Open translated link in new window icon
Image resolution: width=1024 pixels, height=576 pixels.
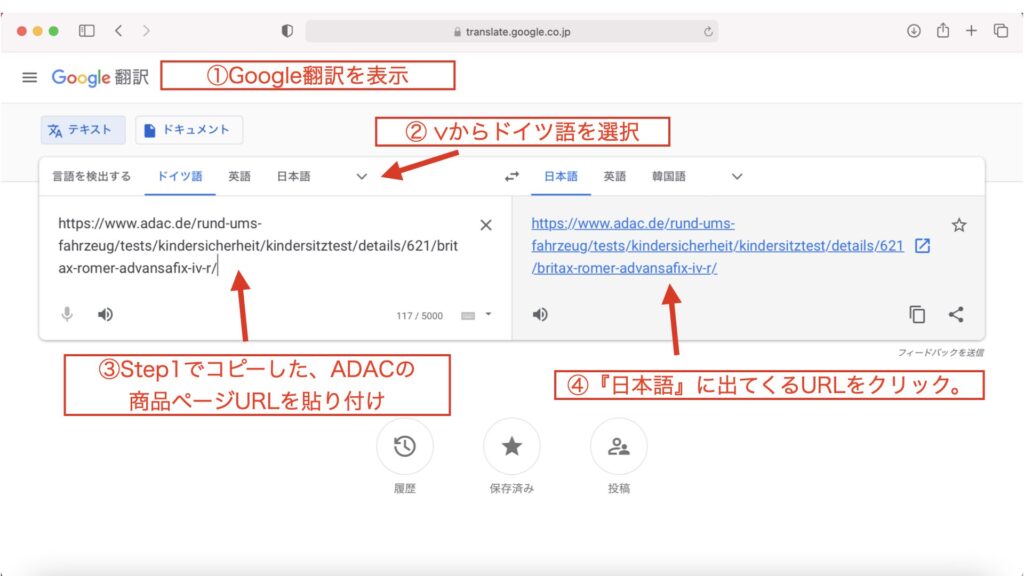point(922,246)
